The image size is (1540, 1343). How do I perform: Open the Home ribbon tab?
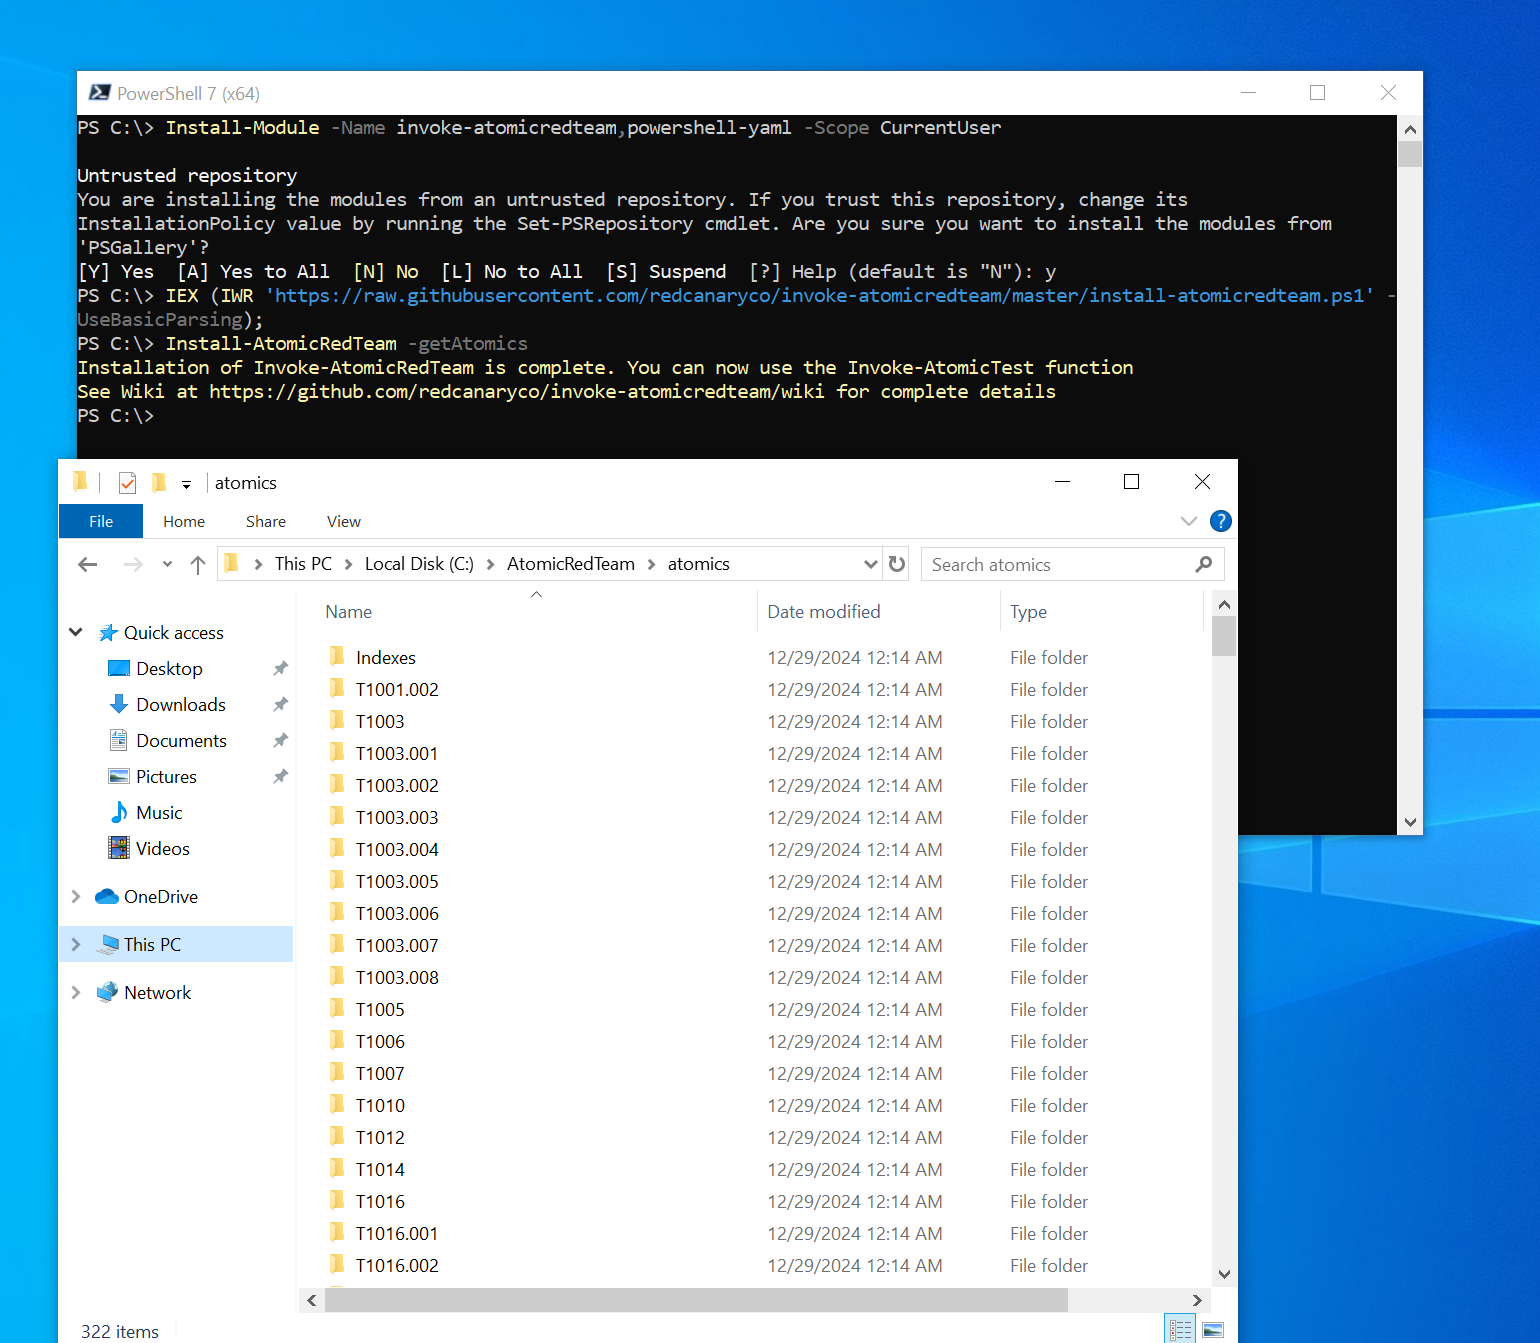point(184,521)
